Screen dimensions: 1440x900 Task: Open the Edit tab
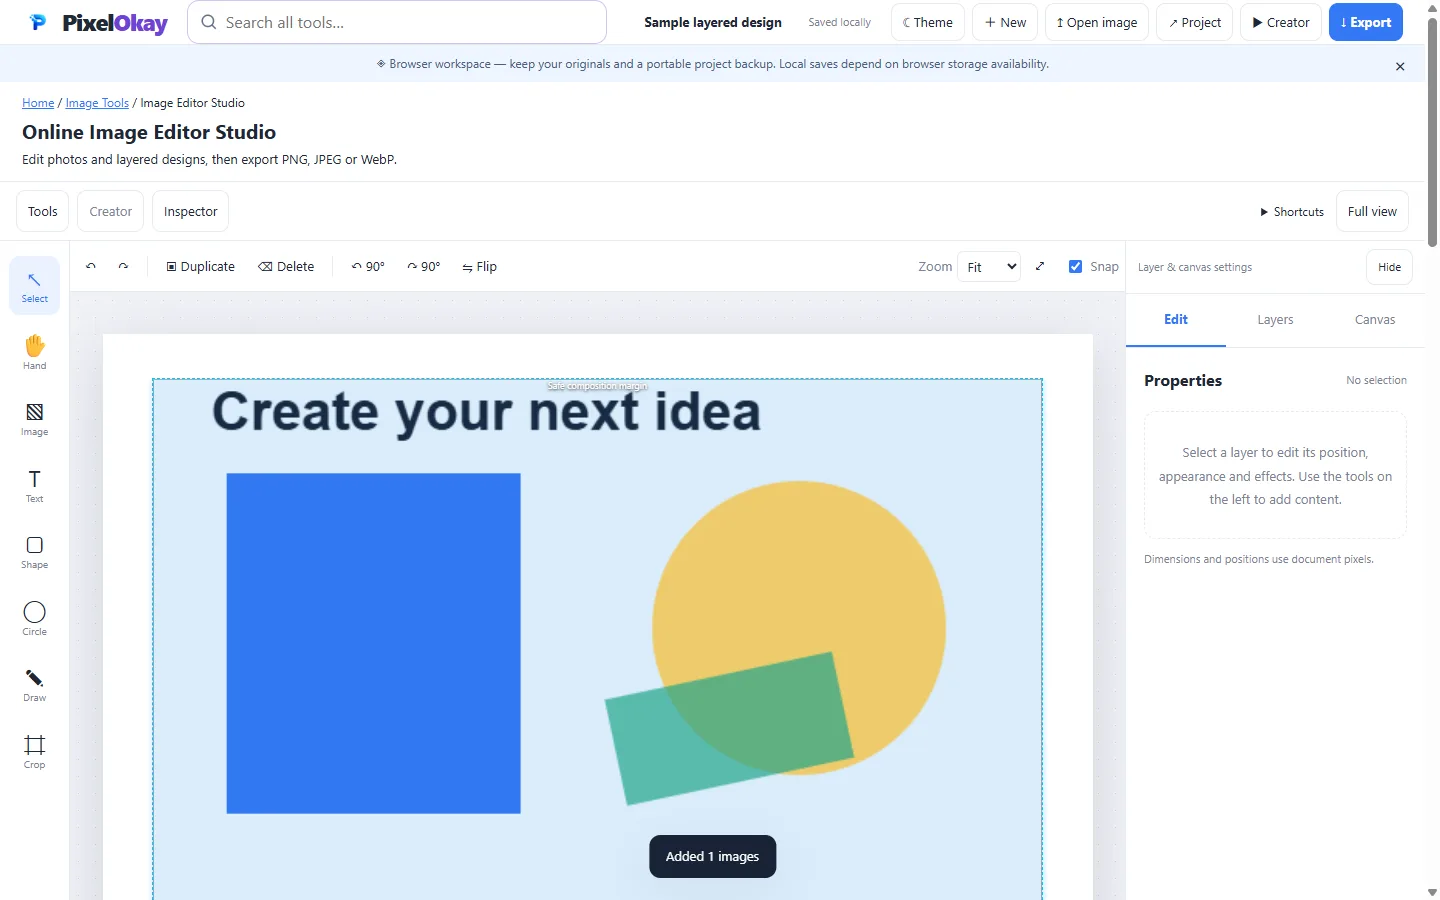[x=1176, y=320]
